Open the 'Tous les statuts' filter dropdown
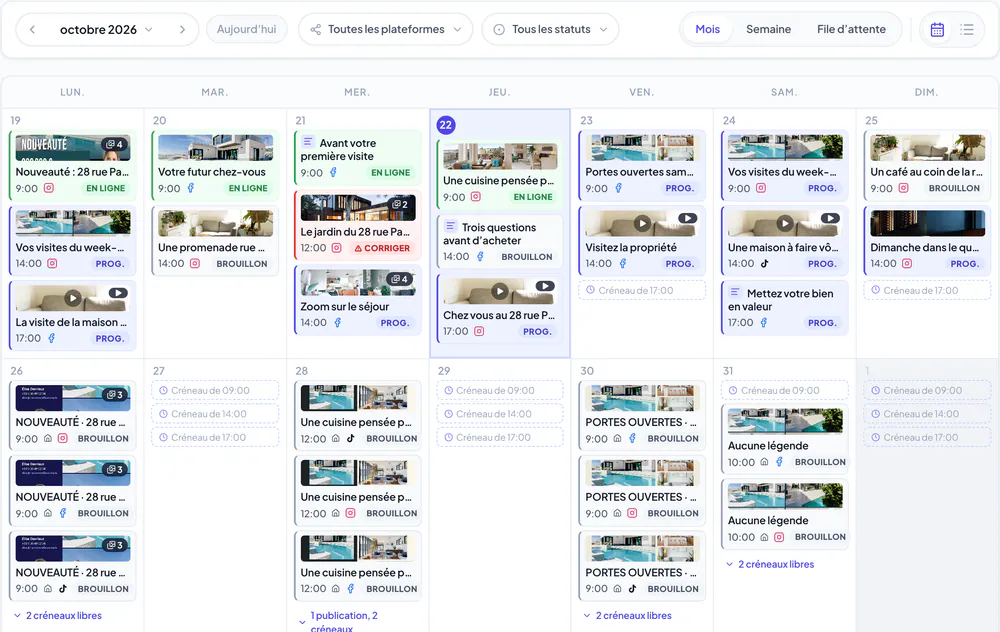1000x632 pixels. click(550, 29)
